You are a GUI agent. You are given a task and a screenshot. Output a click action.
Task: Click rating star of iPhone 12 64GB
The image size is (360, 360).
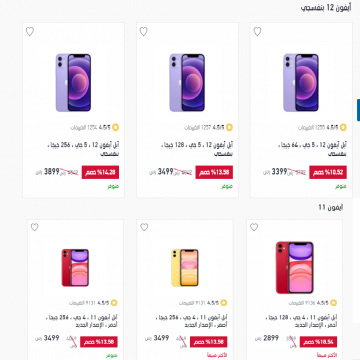343,127
